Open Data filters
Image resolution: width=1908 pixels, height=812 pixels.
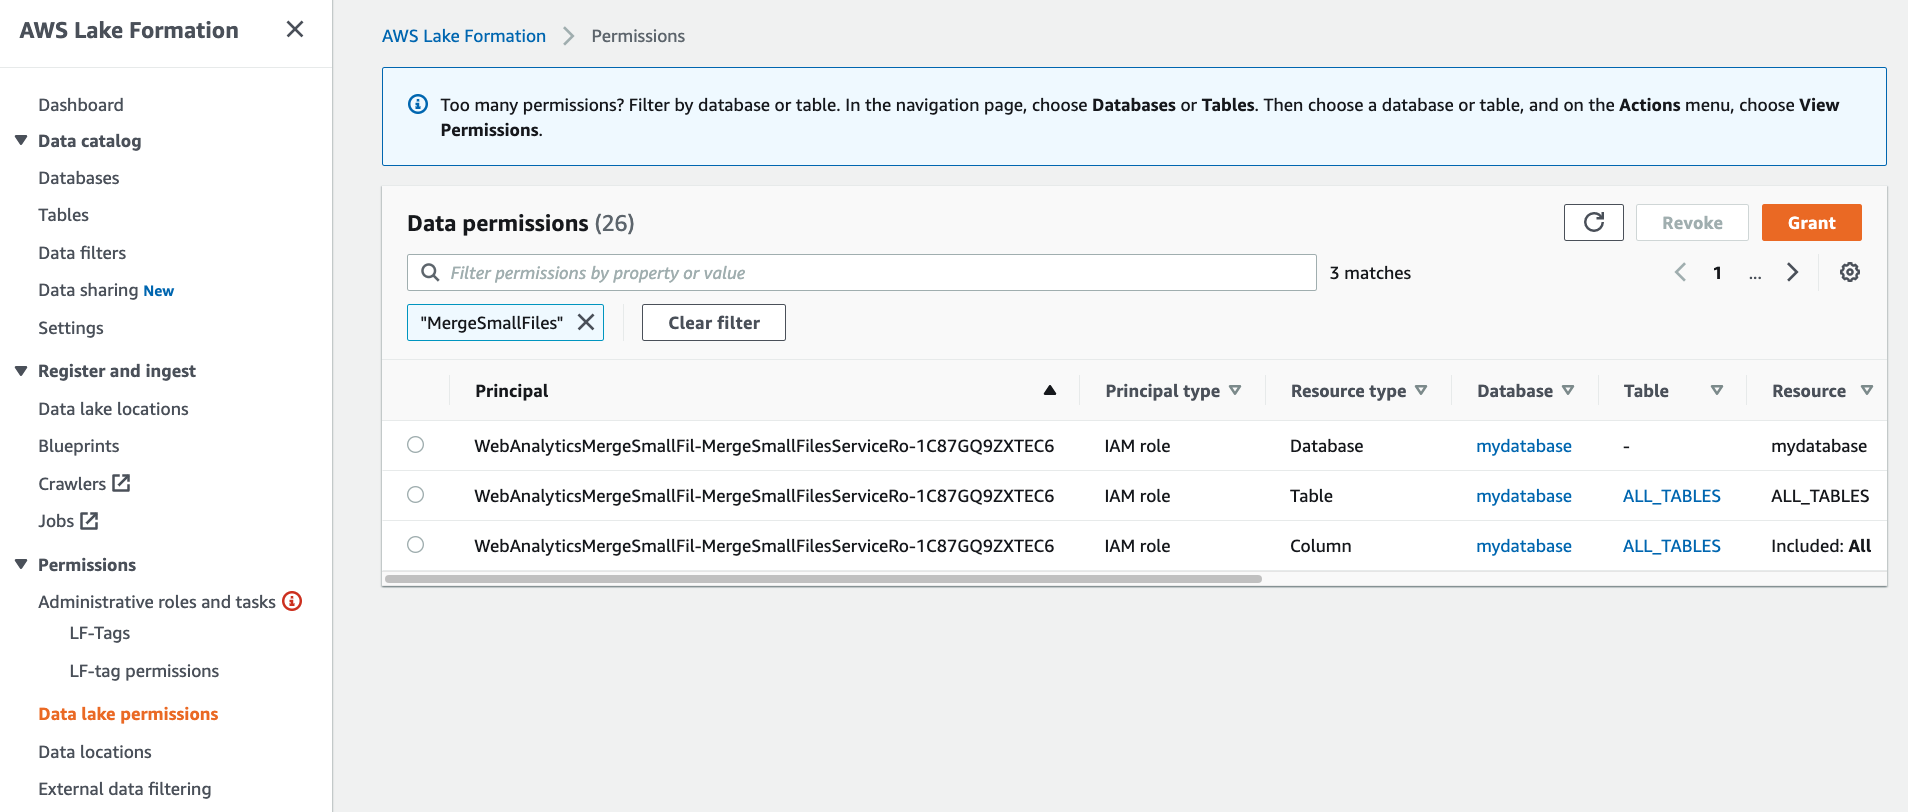pyautogui.click(x=82, y=253)
